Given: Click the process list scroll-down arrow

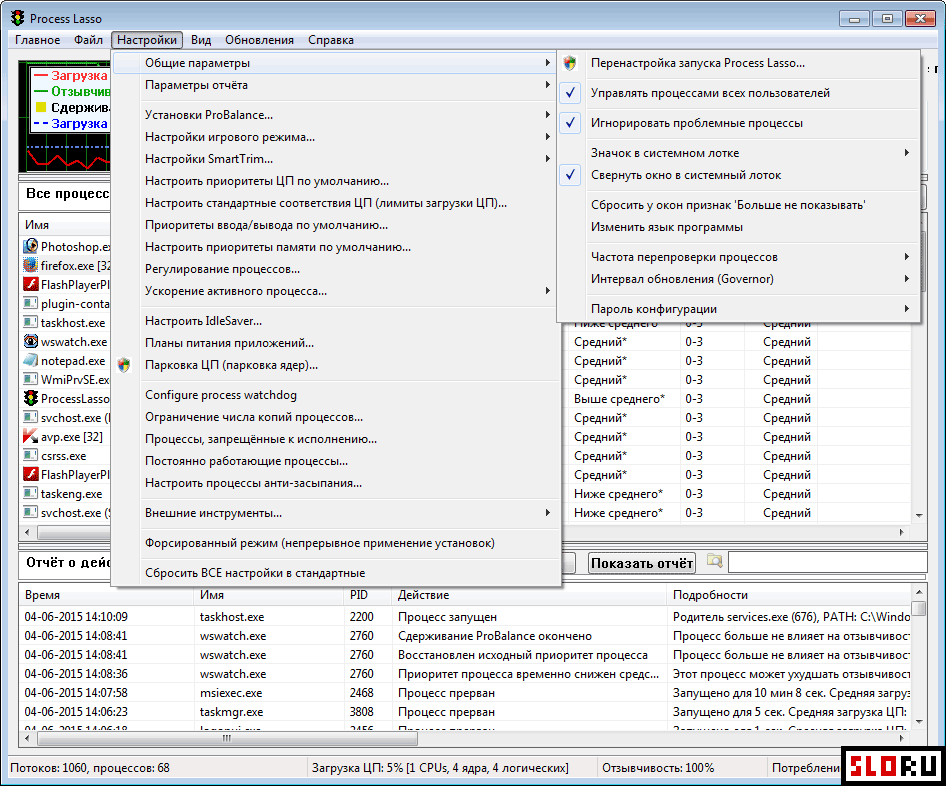Looking at the screenshot, I should (x=919, y=515).
